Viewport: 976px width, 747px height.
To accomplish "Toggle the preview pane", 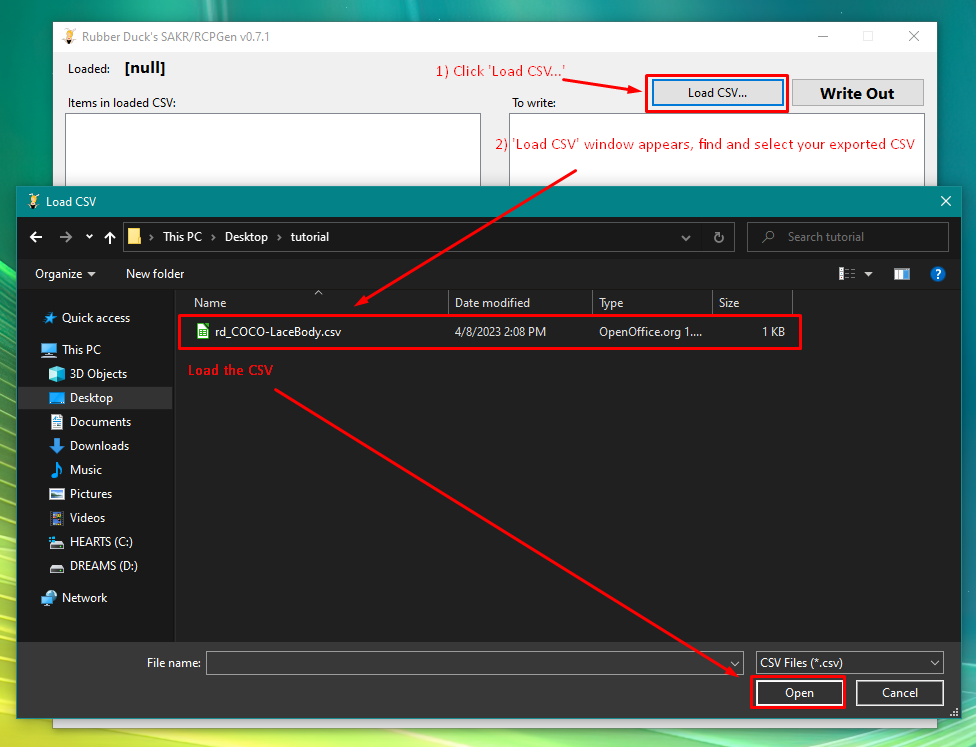I will 901,274.
